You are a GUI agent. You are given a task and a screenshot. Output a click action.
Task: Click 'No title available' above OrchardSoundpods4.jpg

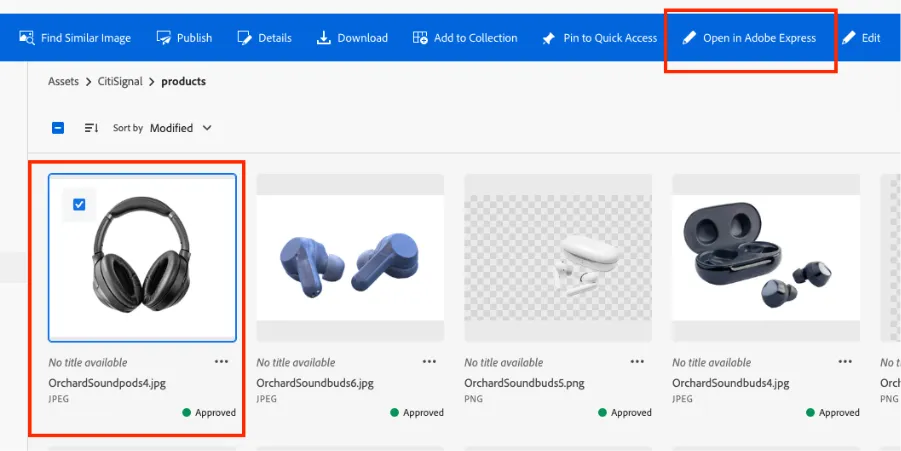(88, 363)
